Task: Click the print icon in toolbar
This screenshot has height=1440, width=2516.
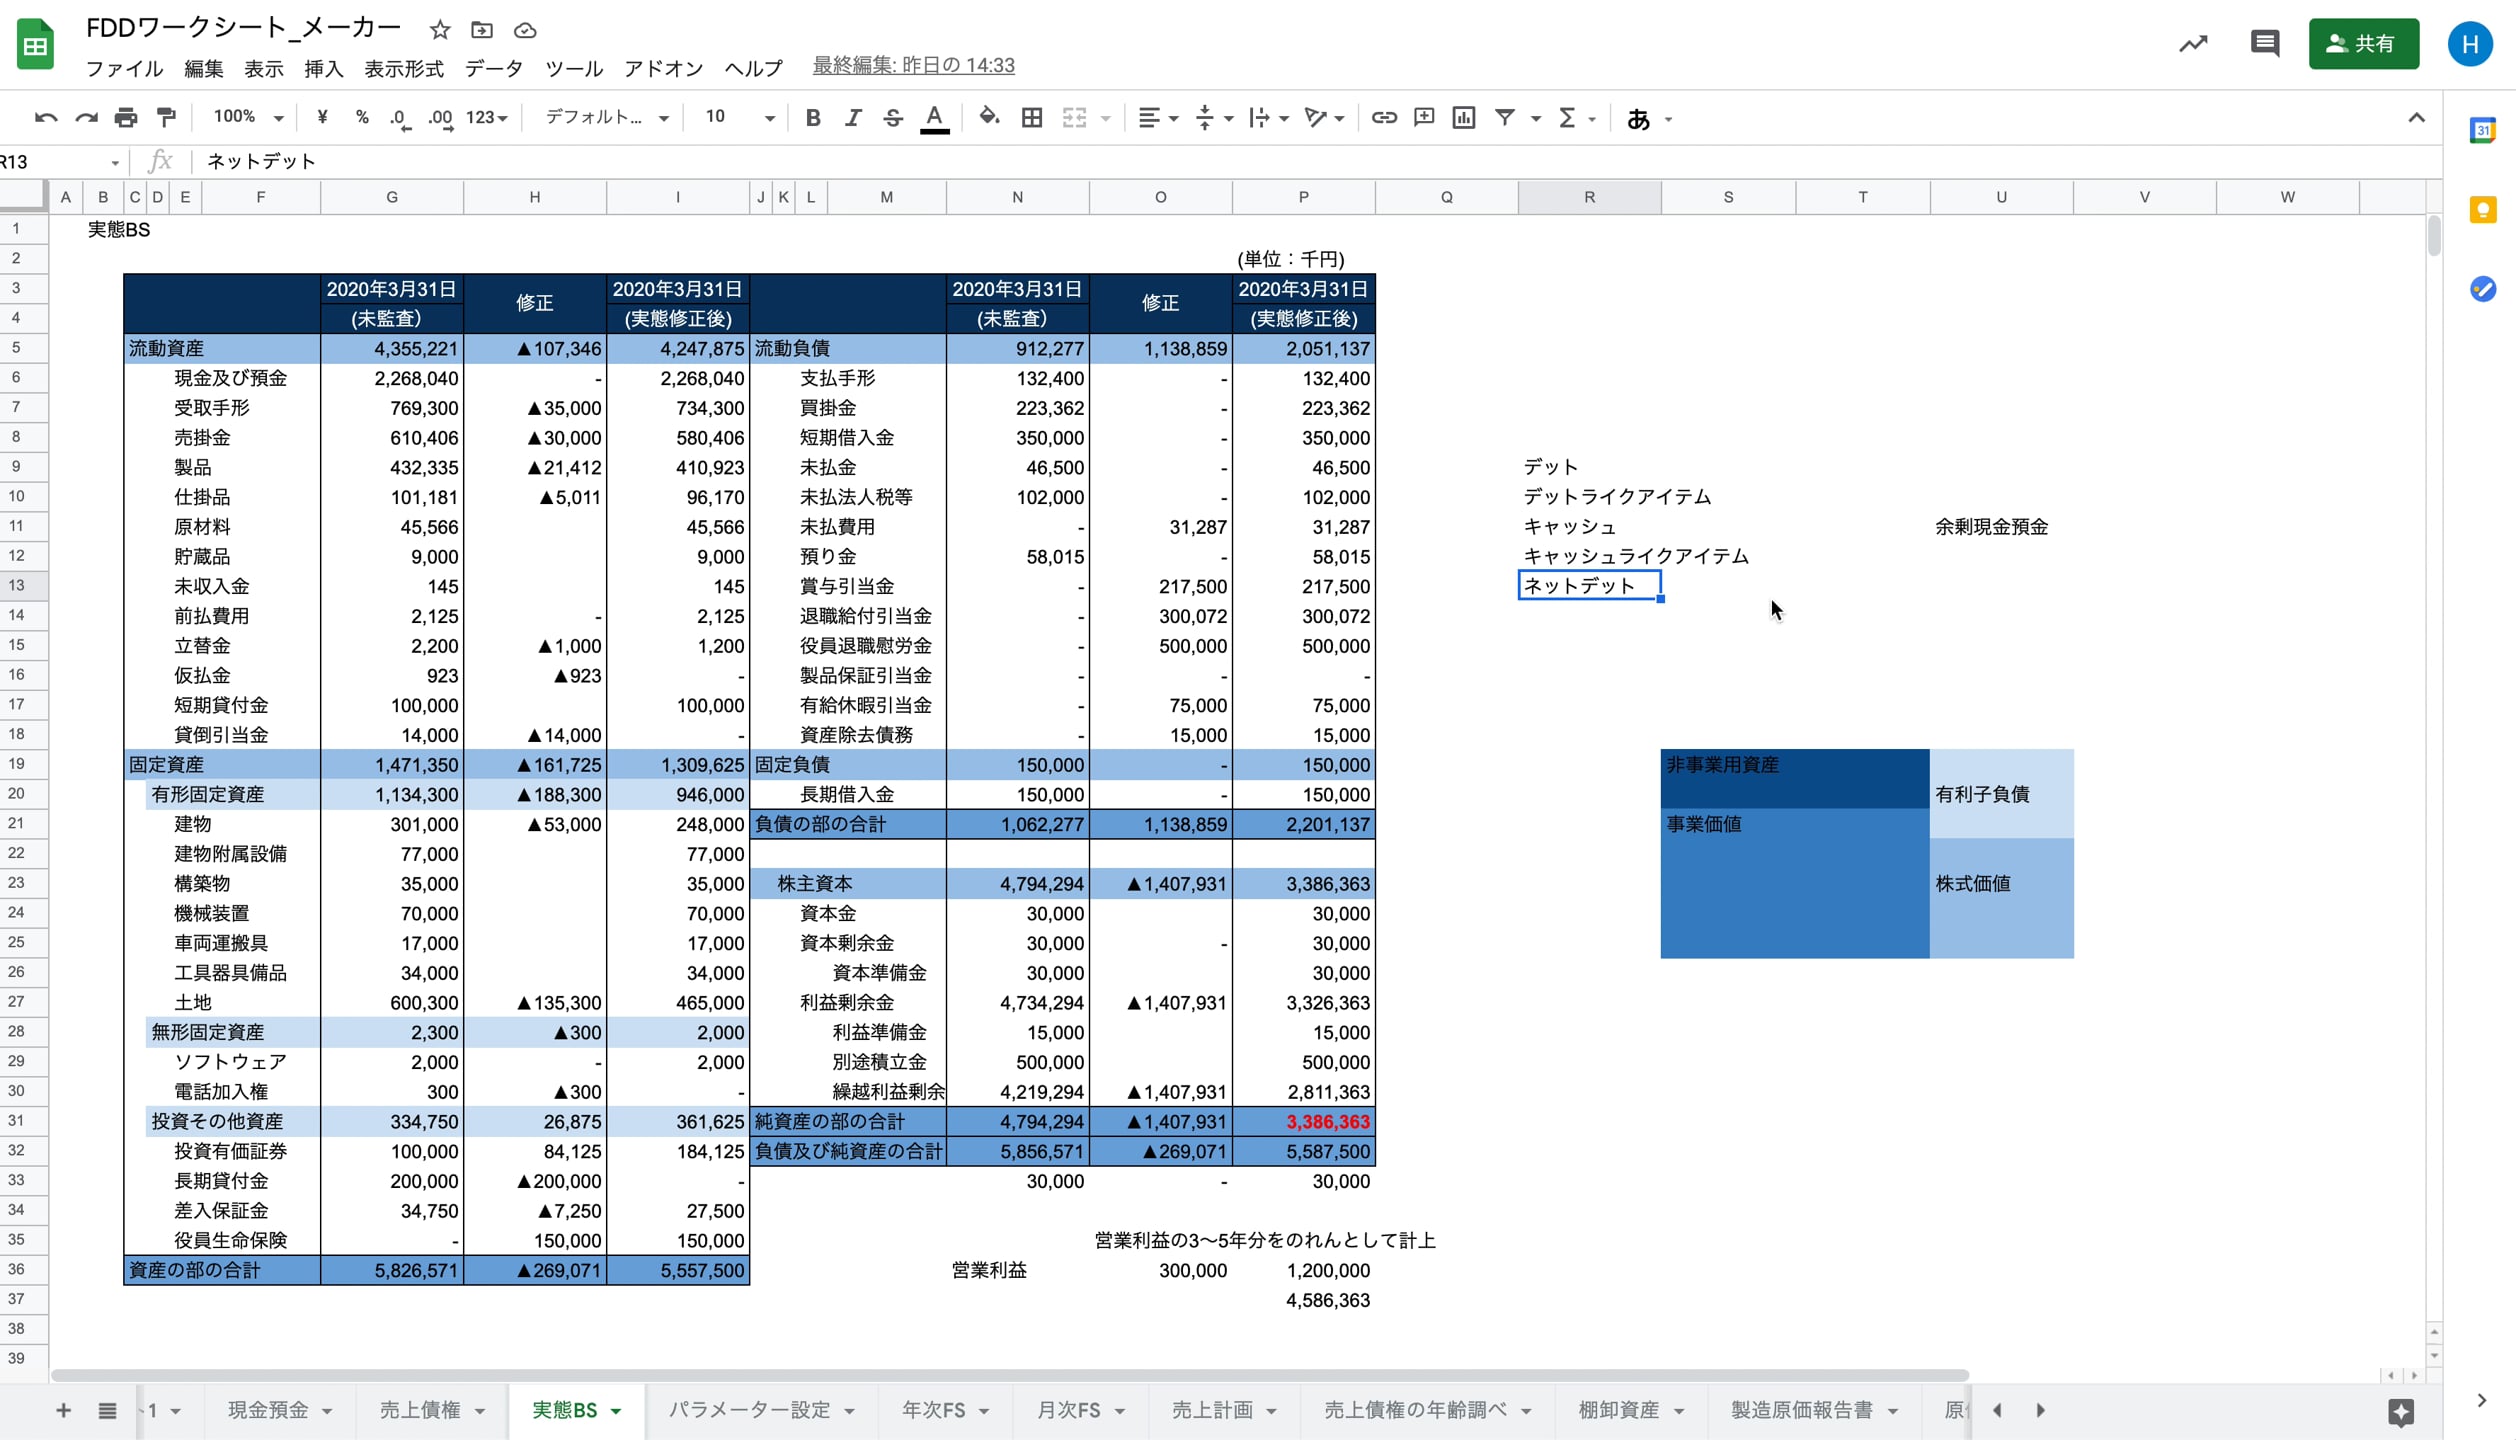Action: coord(125,118)
